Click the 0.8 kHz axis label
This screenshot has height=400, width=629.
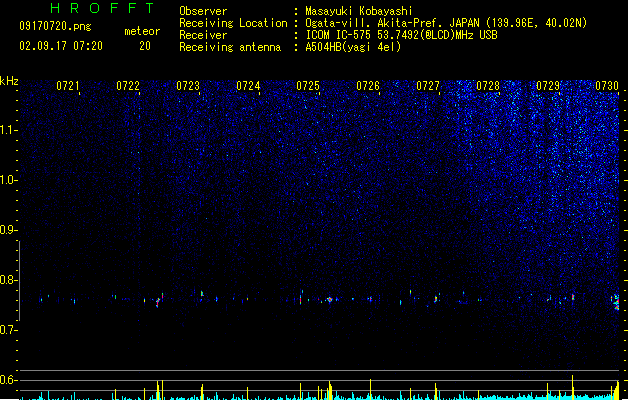point(9,280)
